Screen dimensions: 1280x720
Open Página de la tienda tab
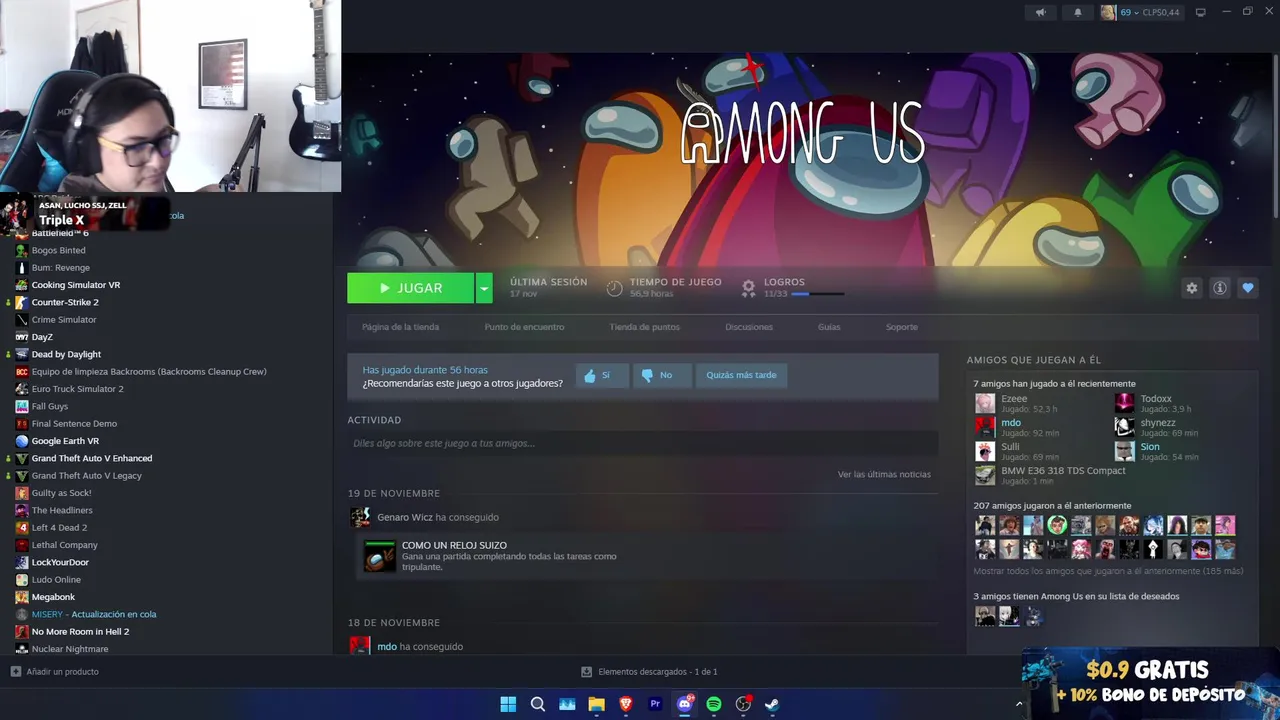400,327
